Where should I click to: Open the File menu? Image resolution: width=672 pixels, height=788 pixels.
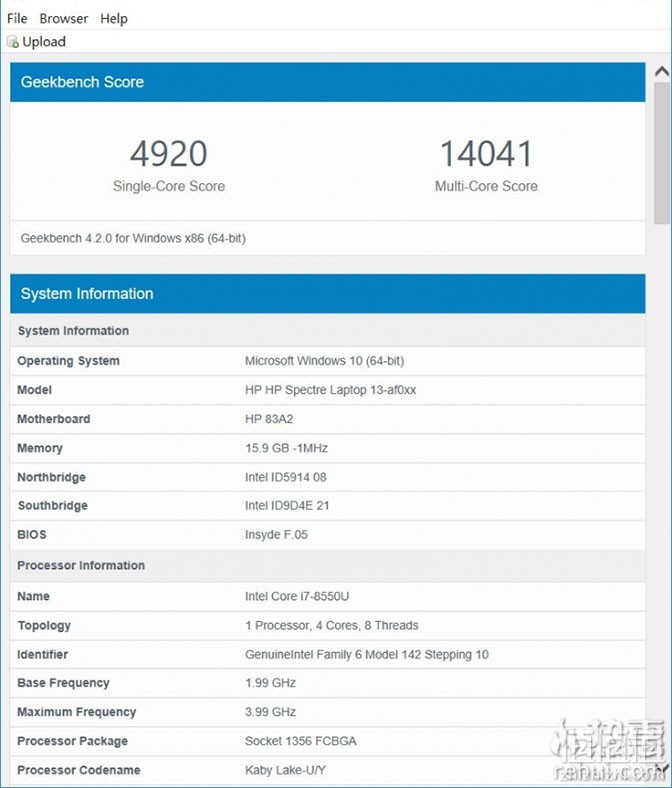tap(17, 19)
